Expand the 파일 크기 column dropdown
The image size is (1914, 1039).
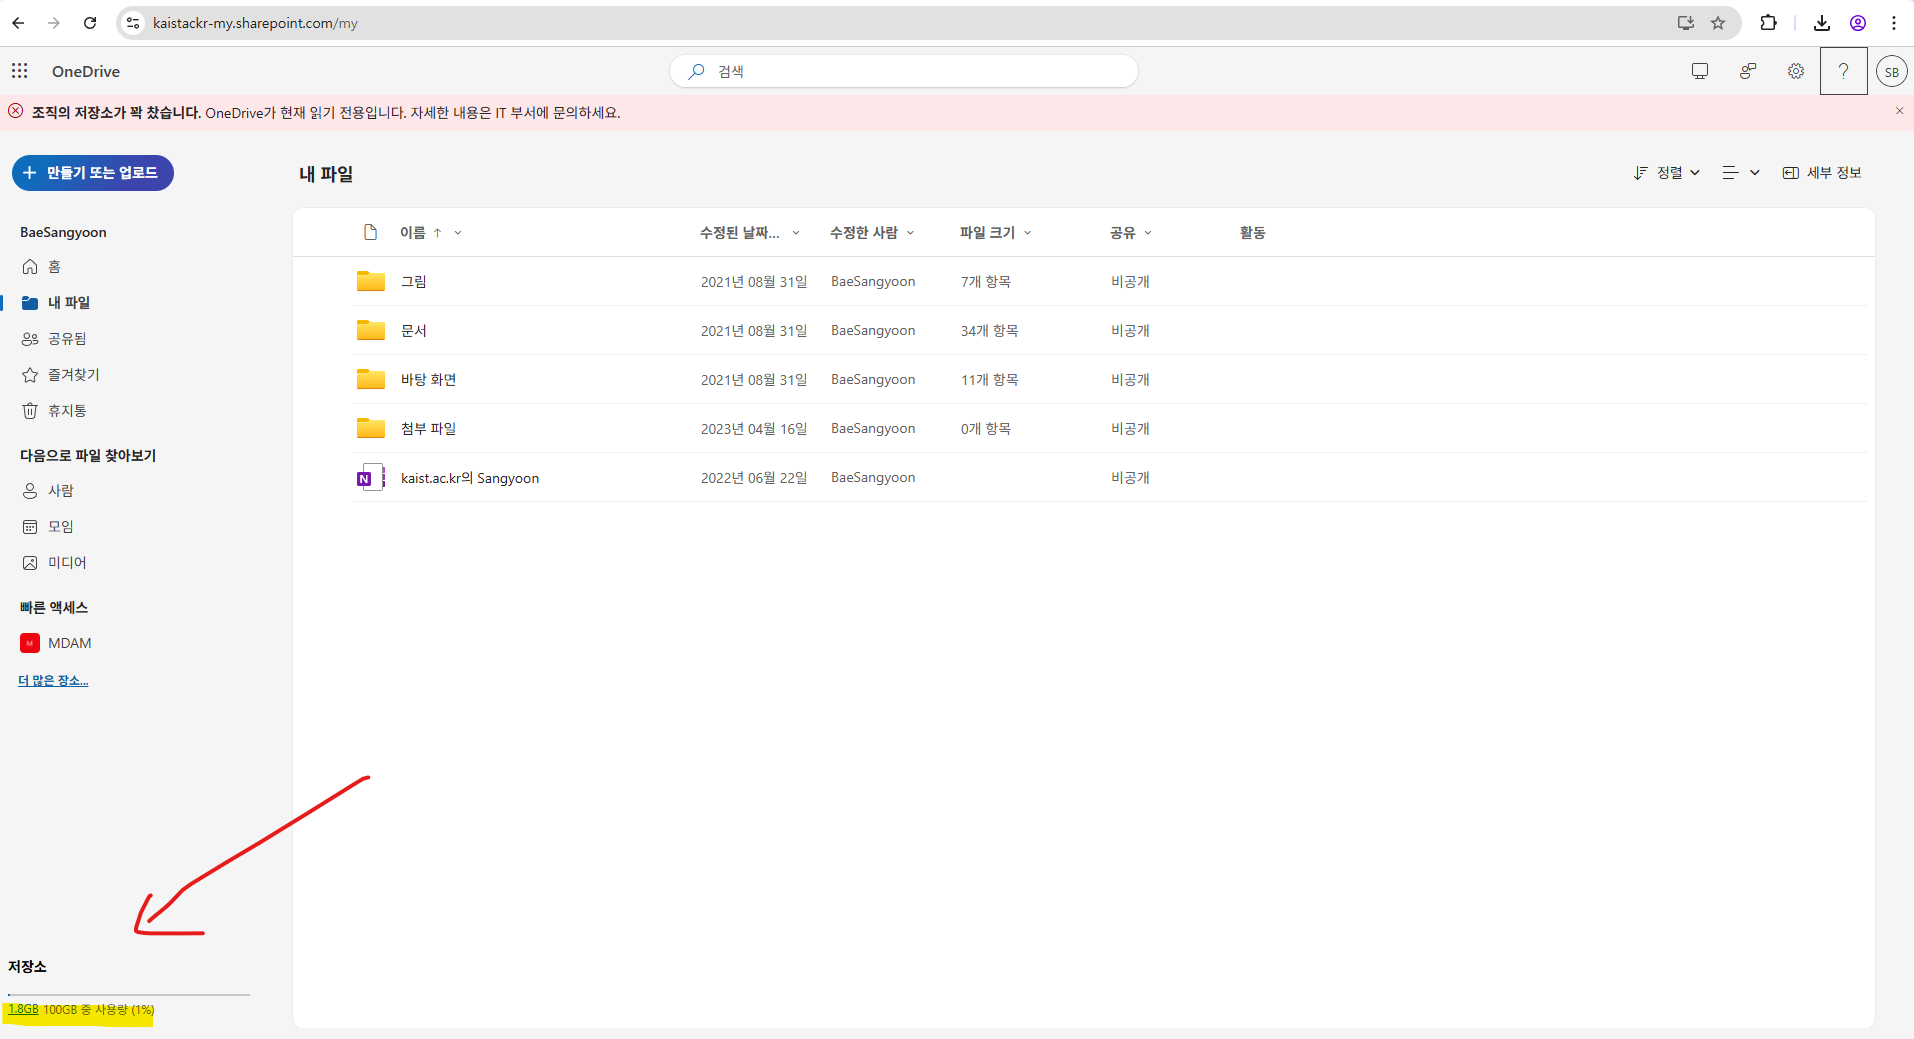(1027, 233)
